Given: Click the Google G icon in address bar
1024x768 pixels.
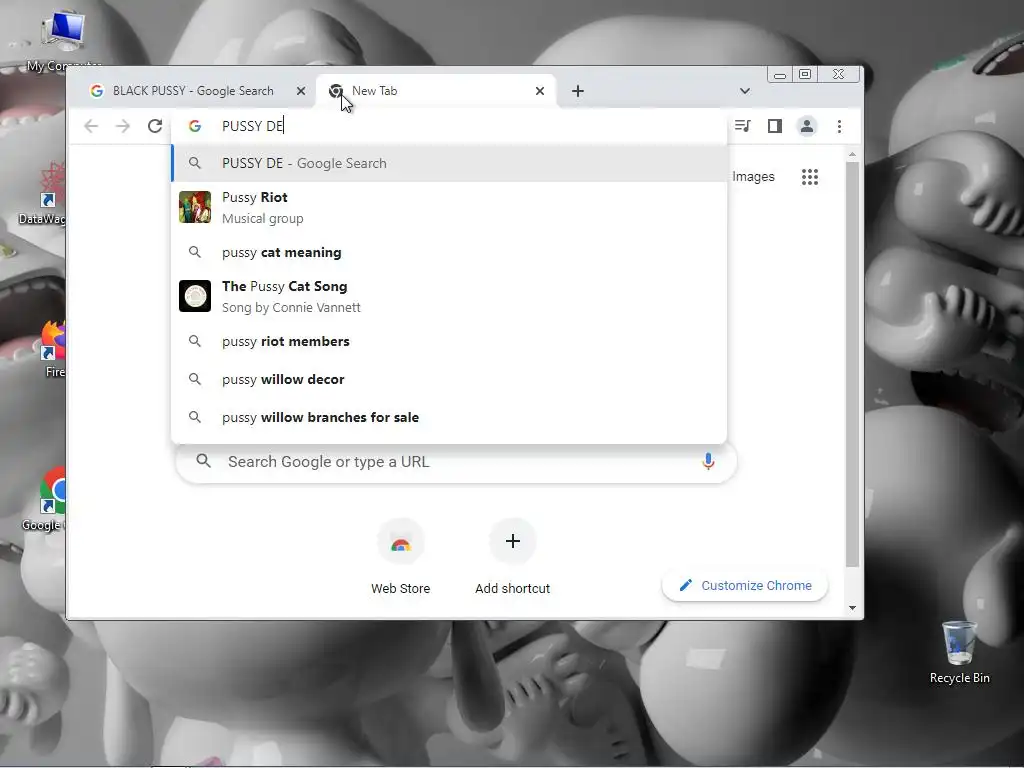Looking at the screenshot, I should [195, 126].
